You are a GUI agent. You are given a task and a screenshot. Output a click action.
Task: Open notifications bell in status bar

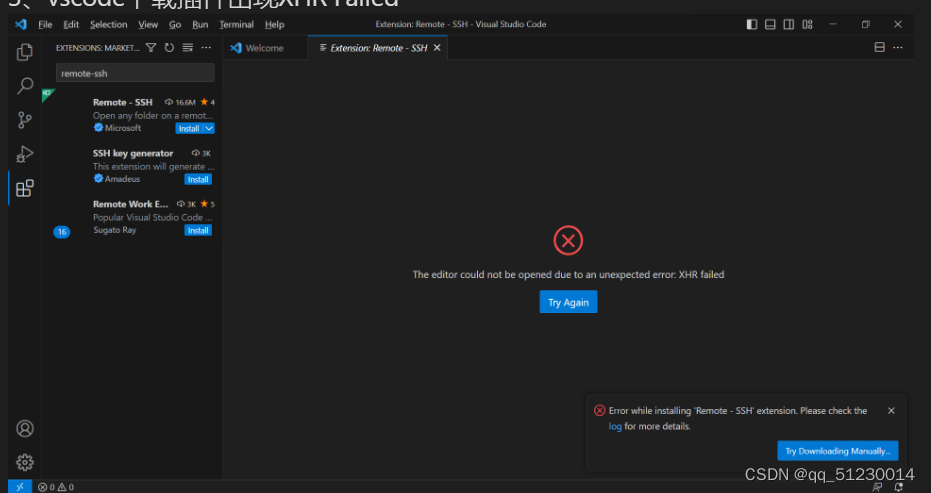coord(898,487)
